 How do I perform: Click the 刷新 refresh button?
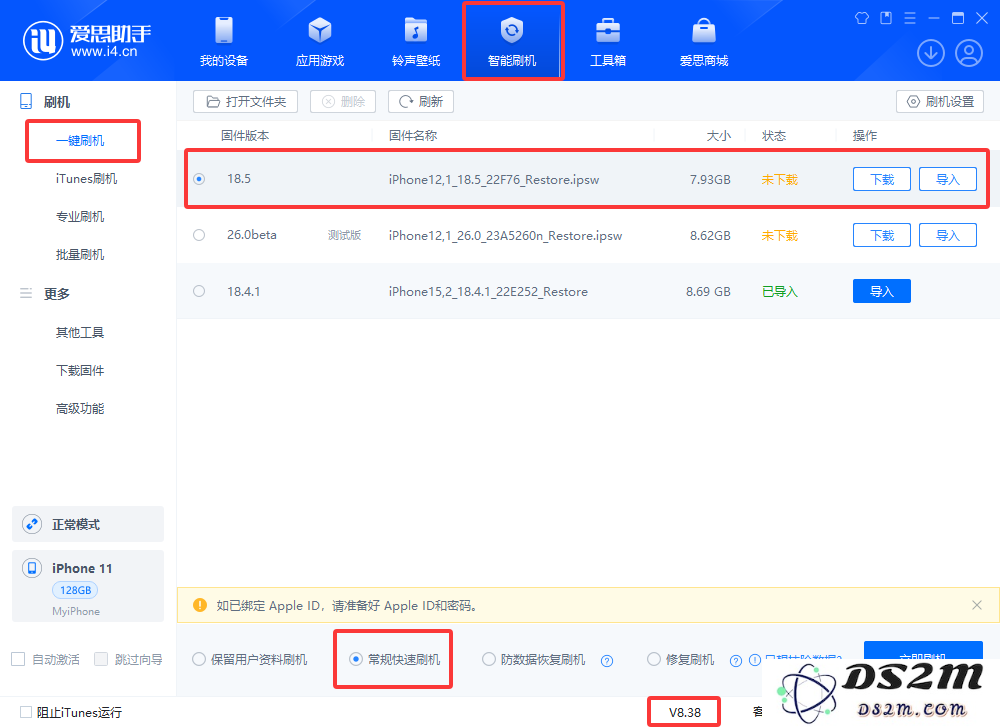click(x=421, y=101)
